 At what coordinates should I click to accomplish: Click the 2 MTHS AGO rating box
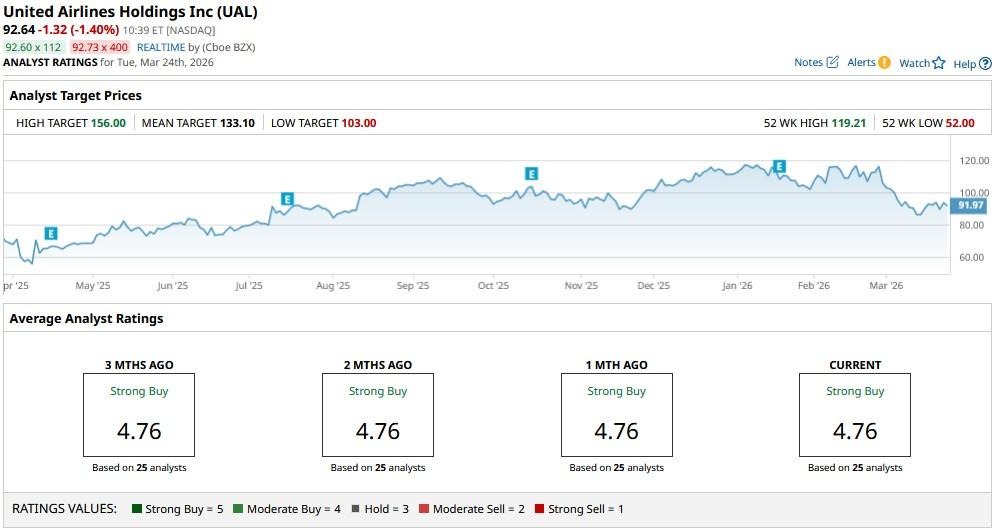coord(378,415)
